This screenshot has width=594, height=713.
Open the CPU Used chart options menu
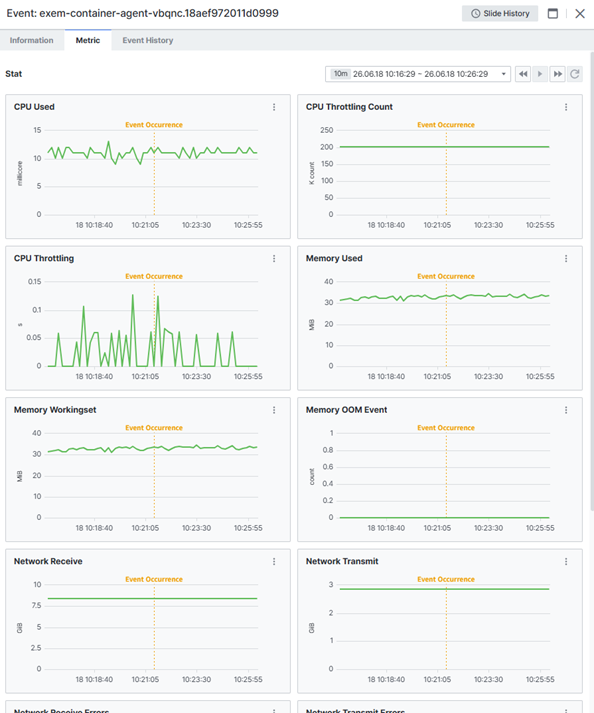click(x=274, y=107)
